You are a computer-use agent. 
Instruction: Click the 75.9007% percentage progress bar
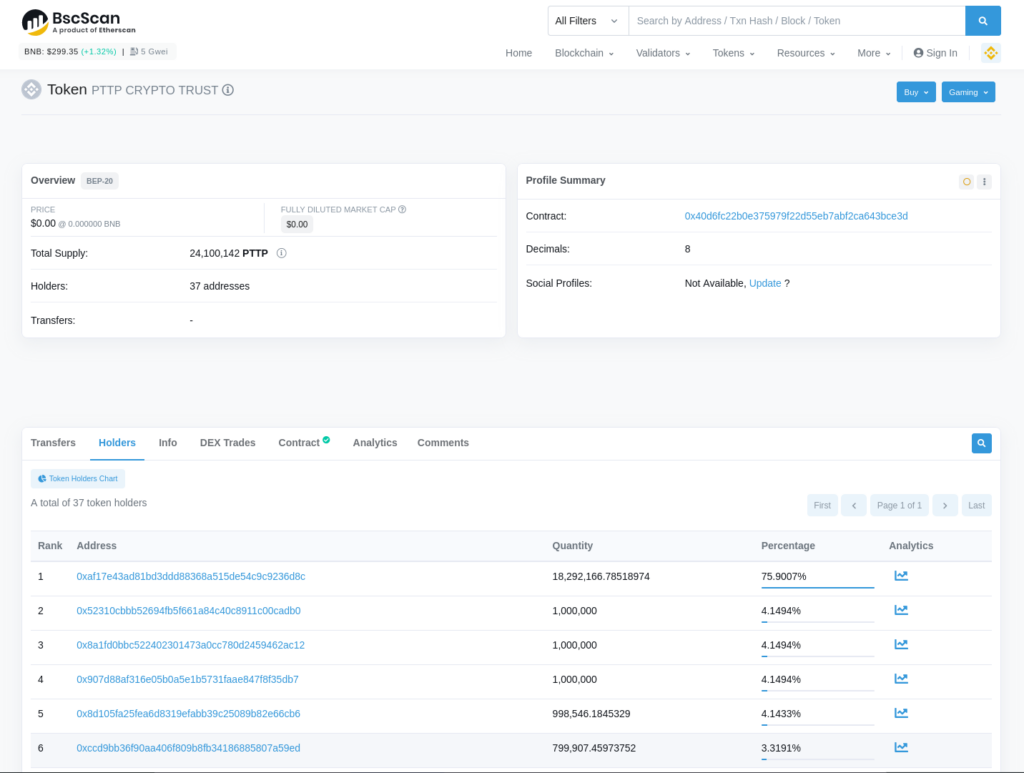pos(818,588)
